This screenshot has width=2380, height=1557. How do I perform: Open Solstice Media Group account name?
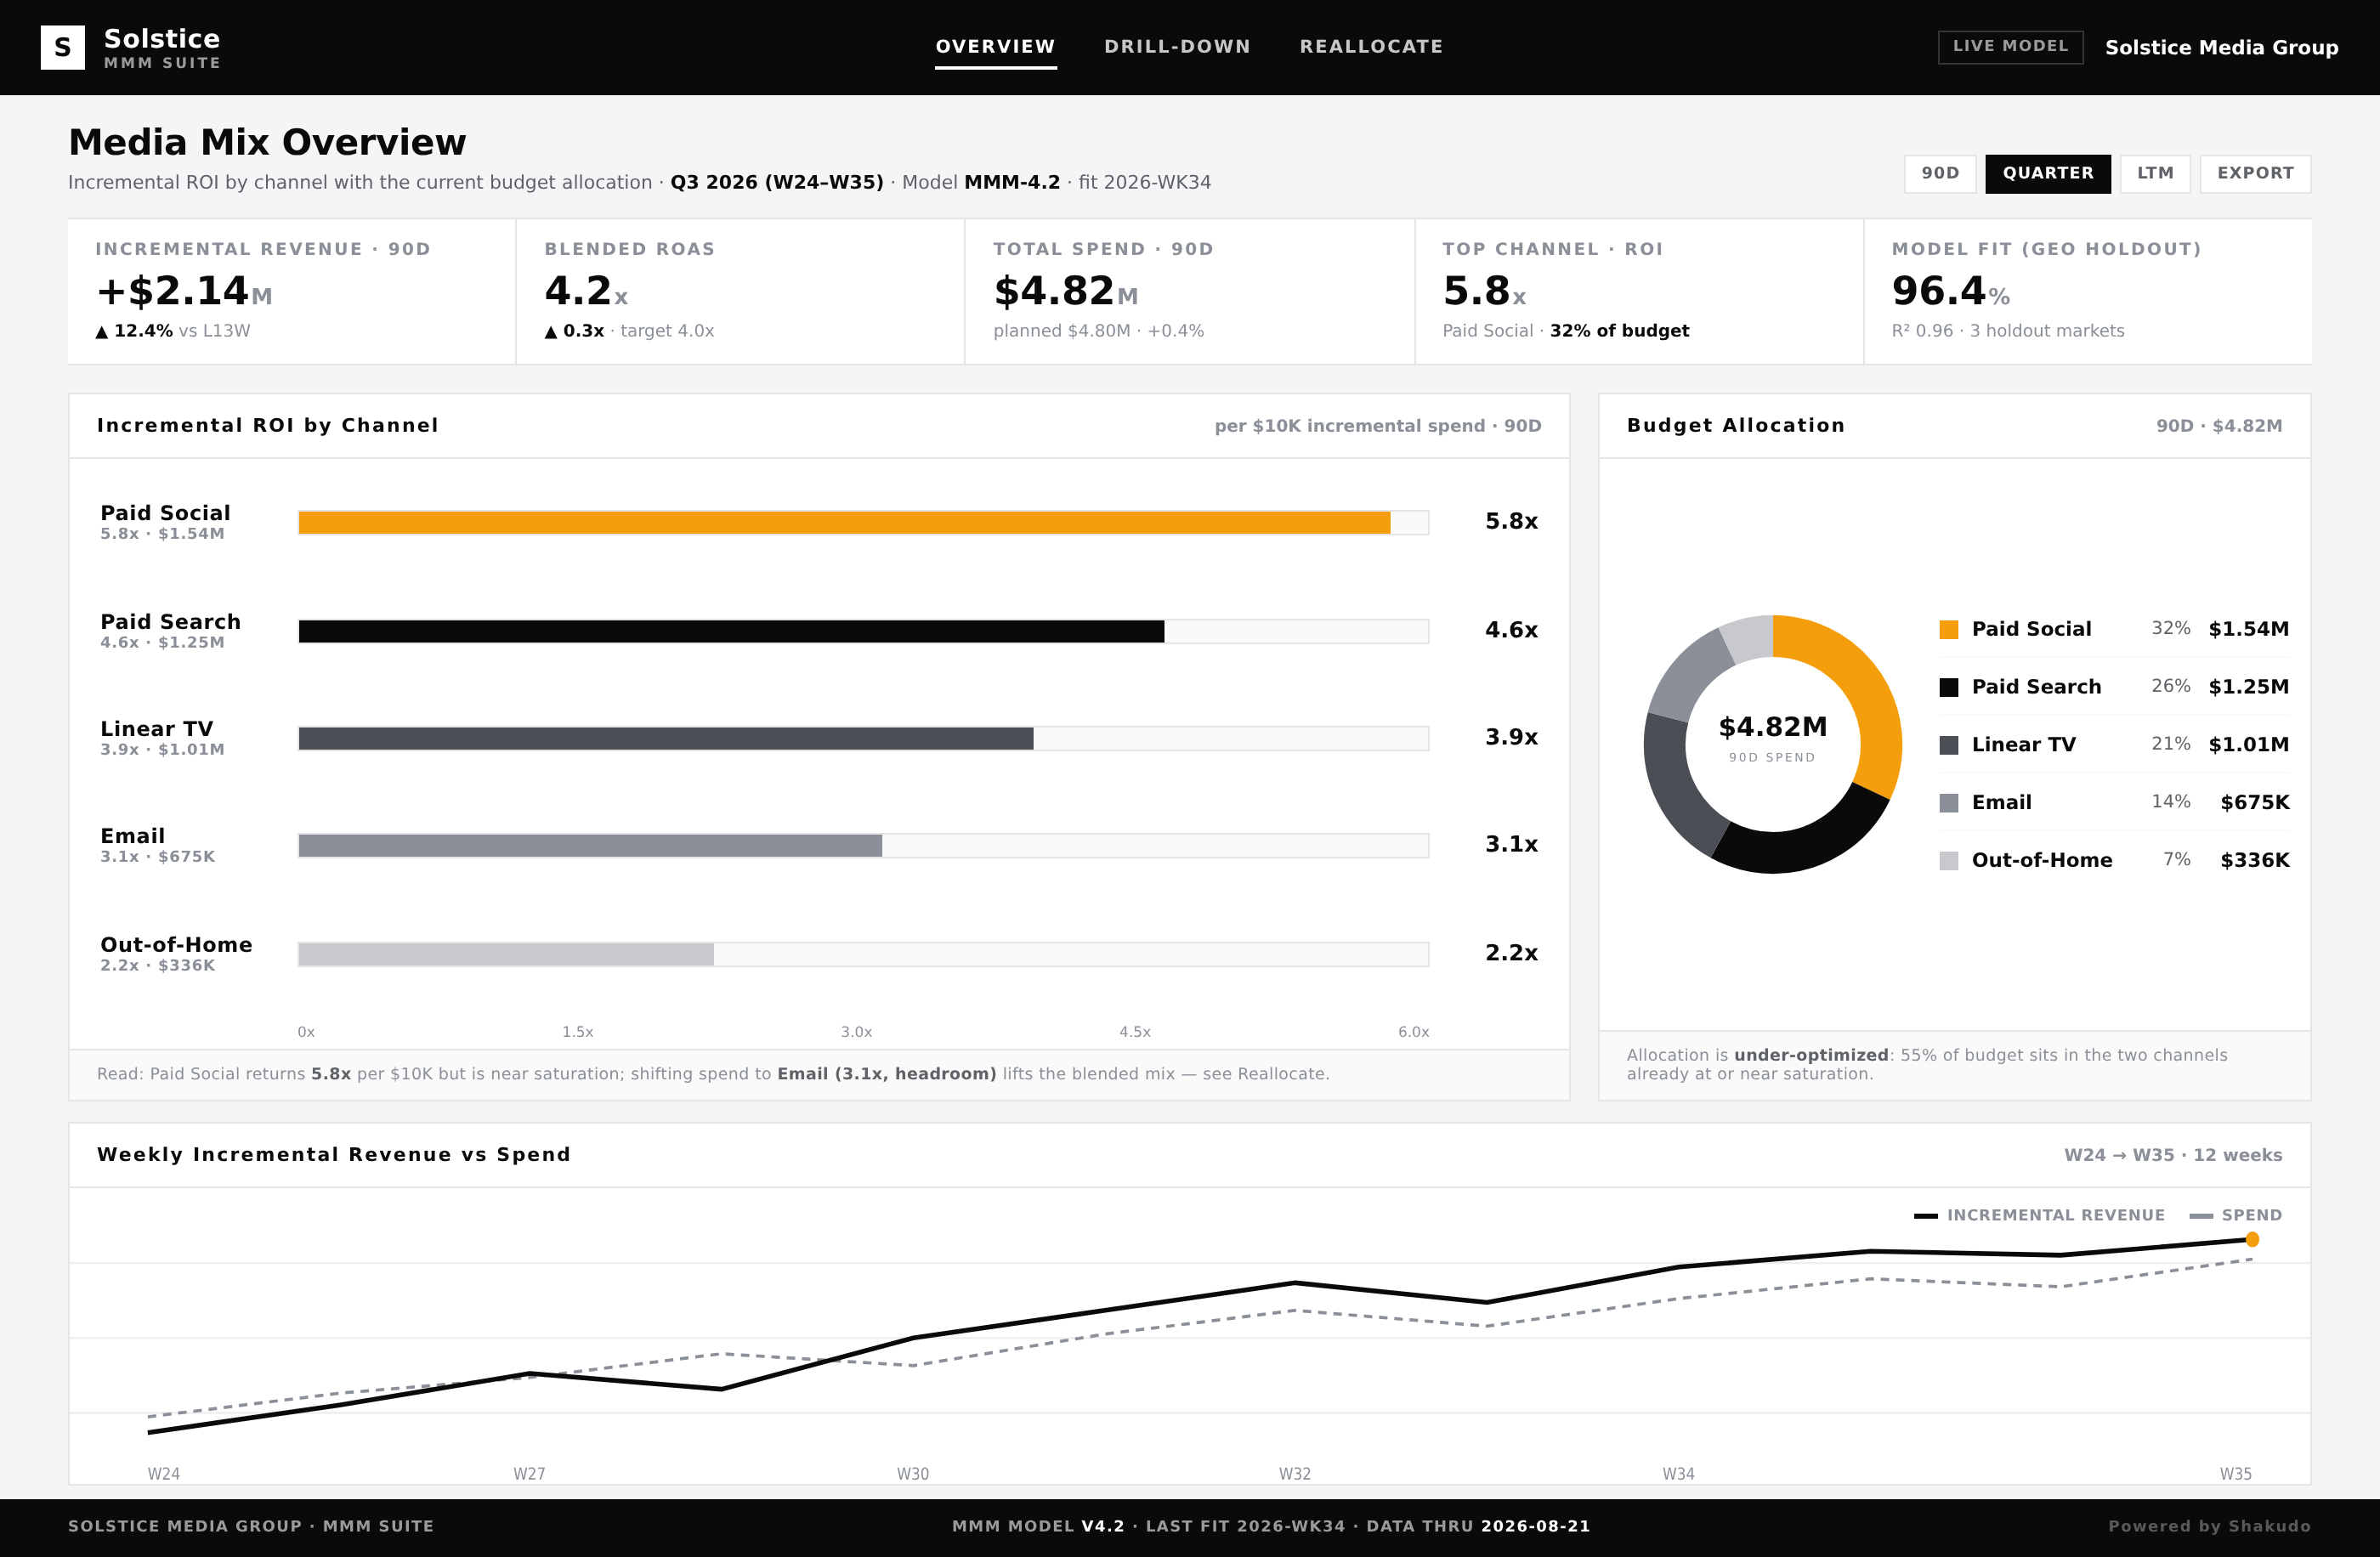click(x=2221, y=47)
